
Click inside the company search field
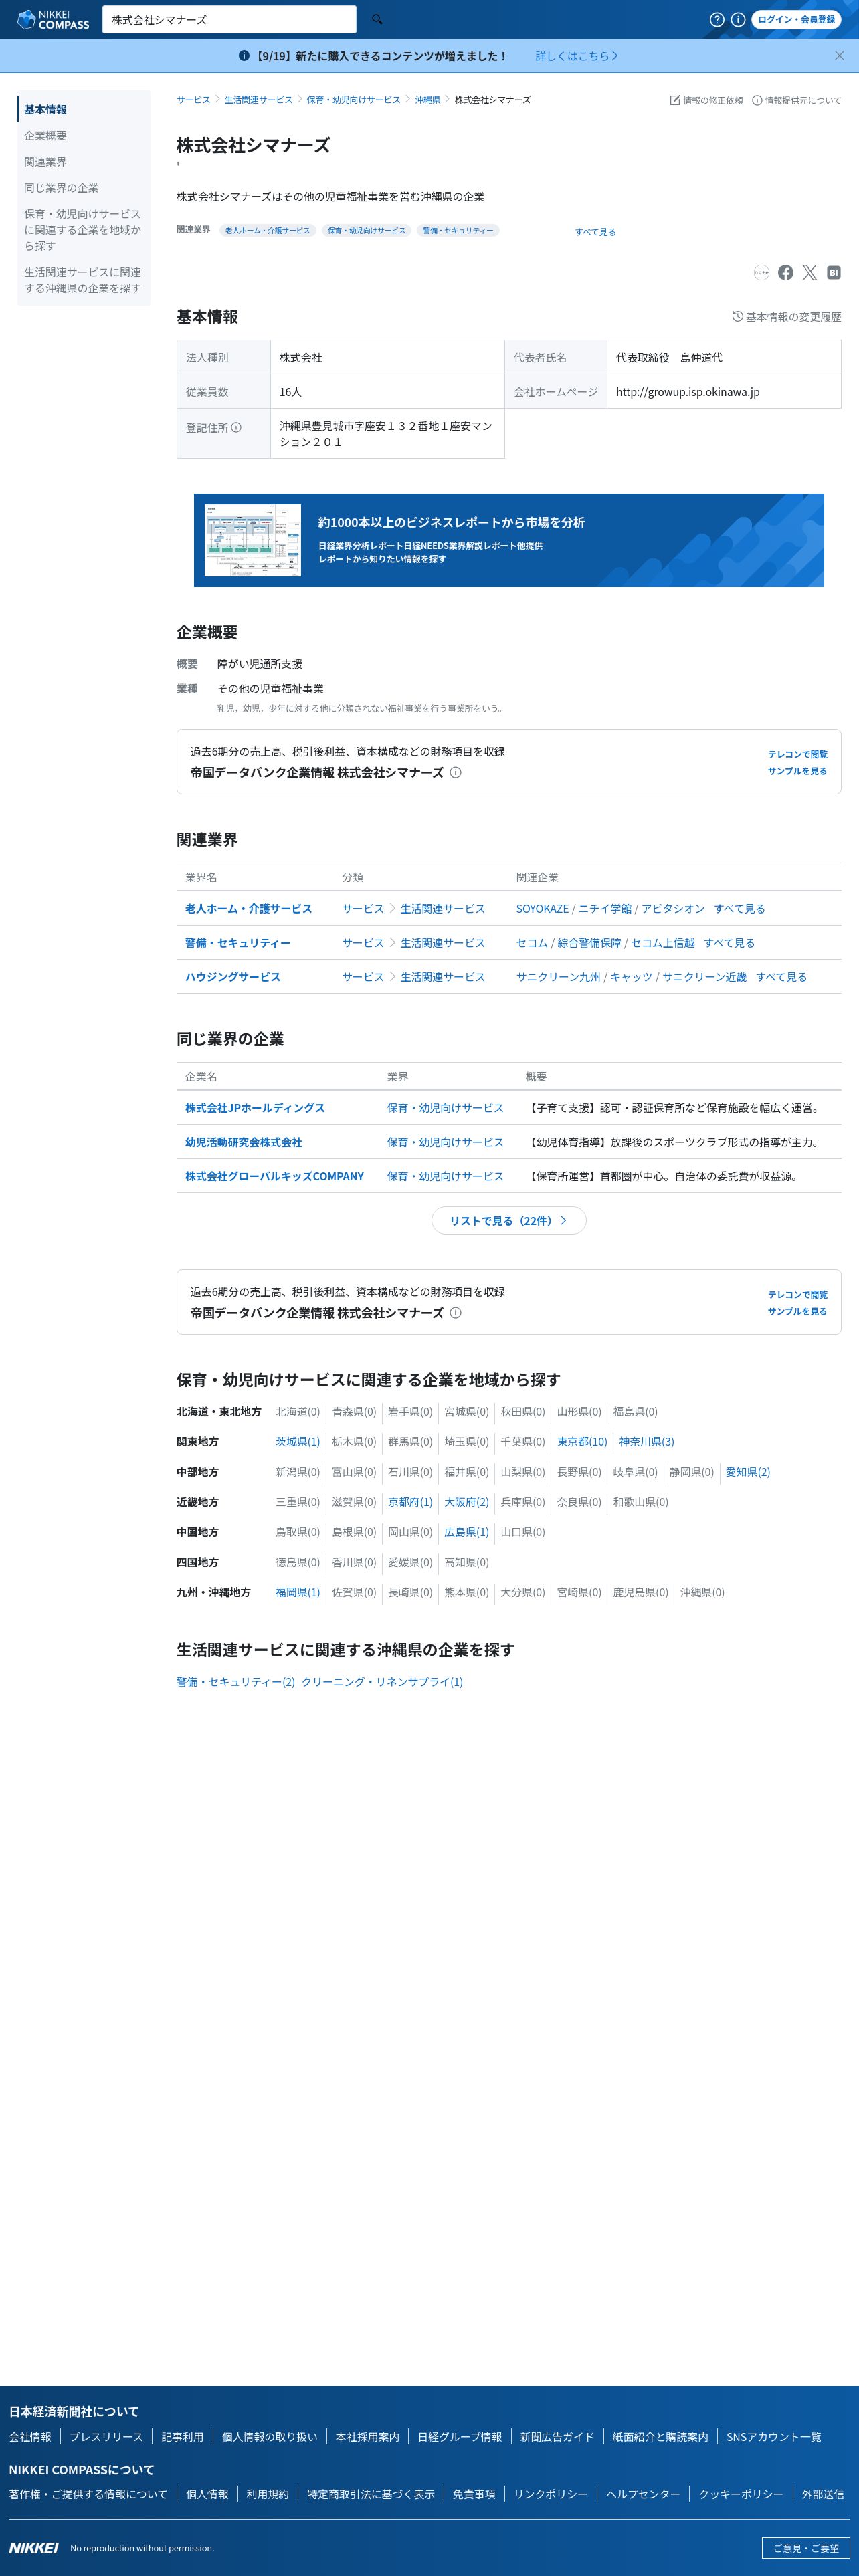click(229, 19)
